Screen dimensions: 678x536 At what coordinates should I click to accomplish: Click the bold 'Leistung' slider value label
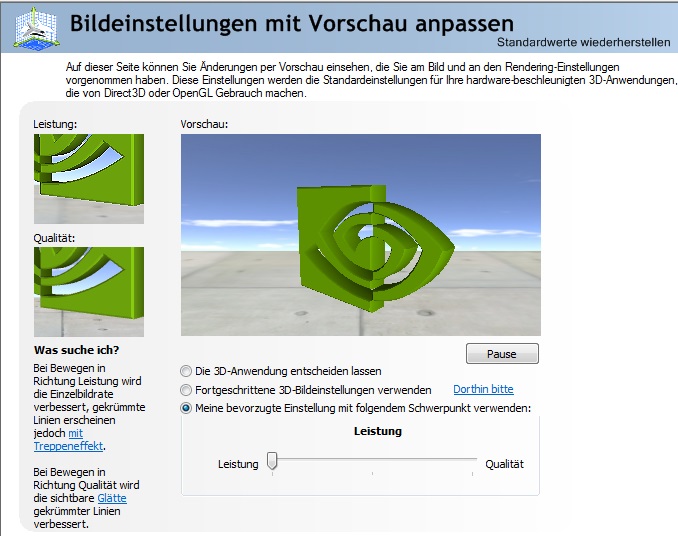pyautogui.click(x=378, y=431)
